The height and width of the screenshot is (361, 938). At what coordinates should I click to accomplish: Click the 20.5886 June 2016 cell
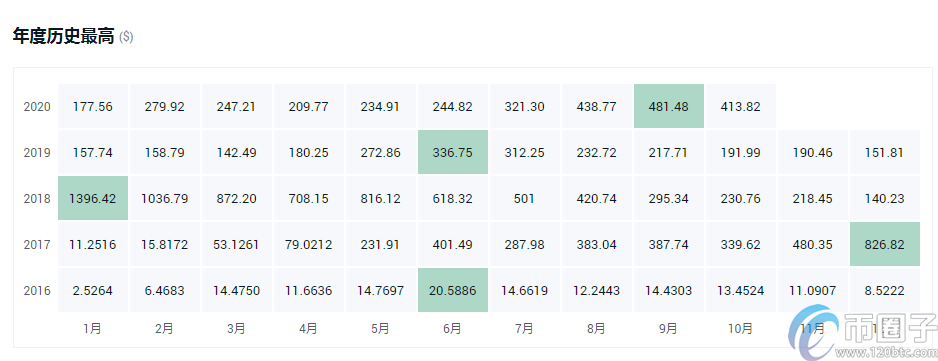click(453, 290)
